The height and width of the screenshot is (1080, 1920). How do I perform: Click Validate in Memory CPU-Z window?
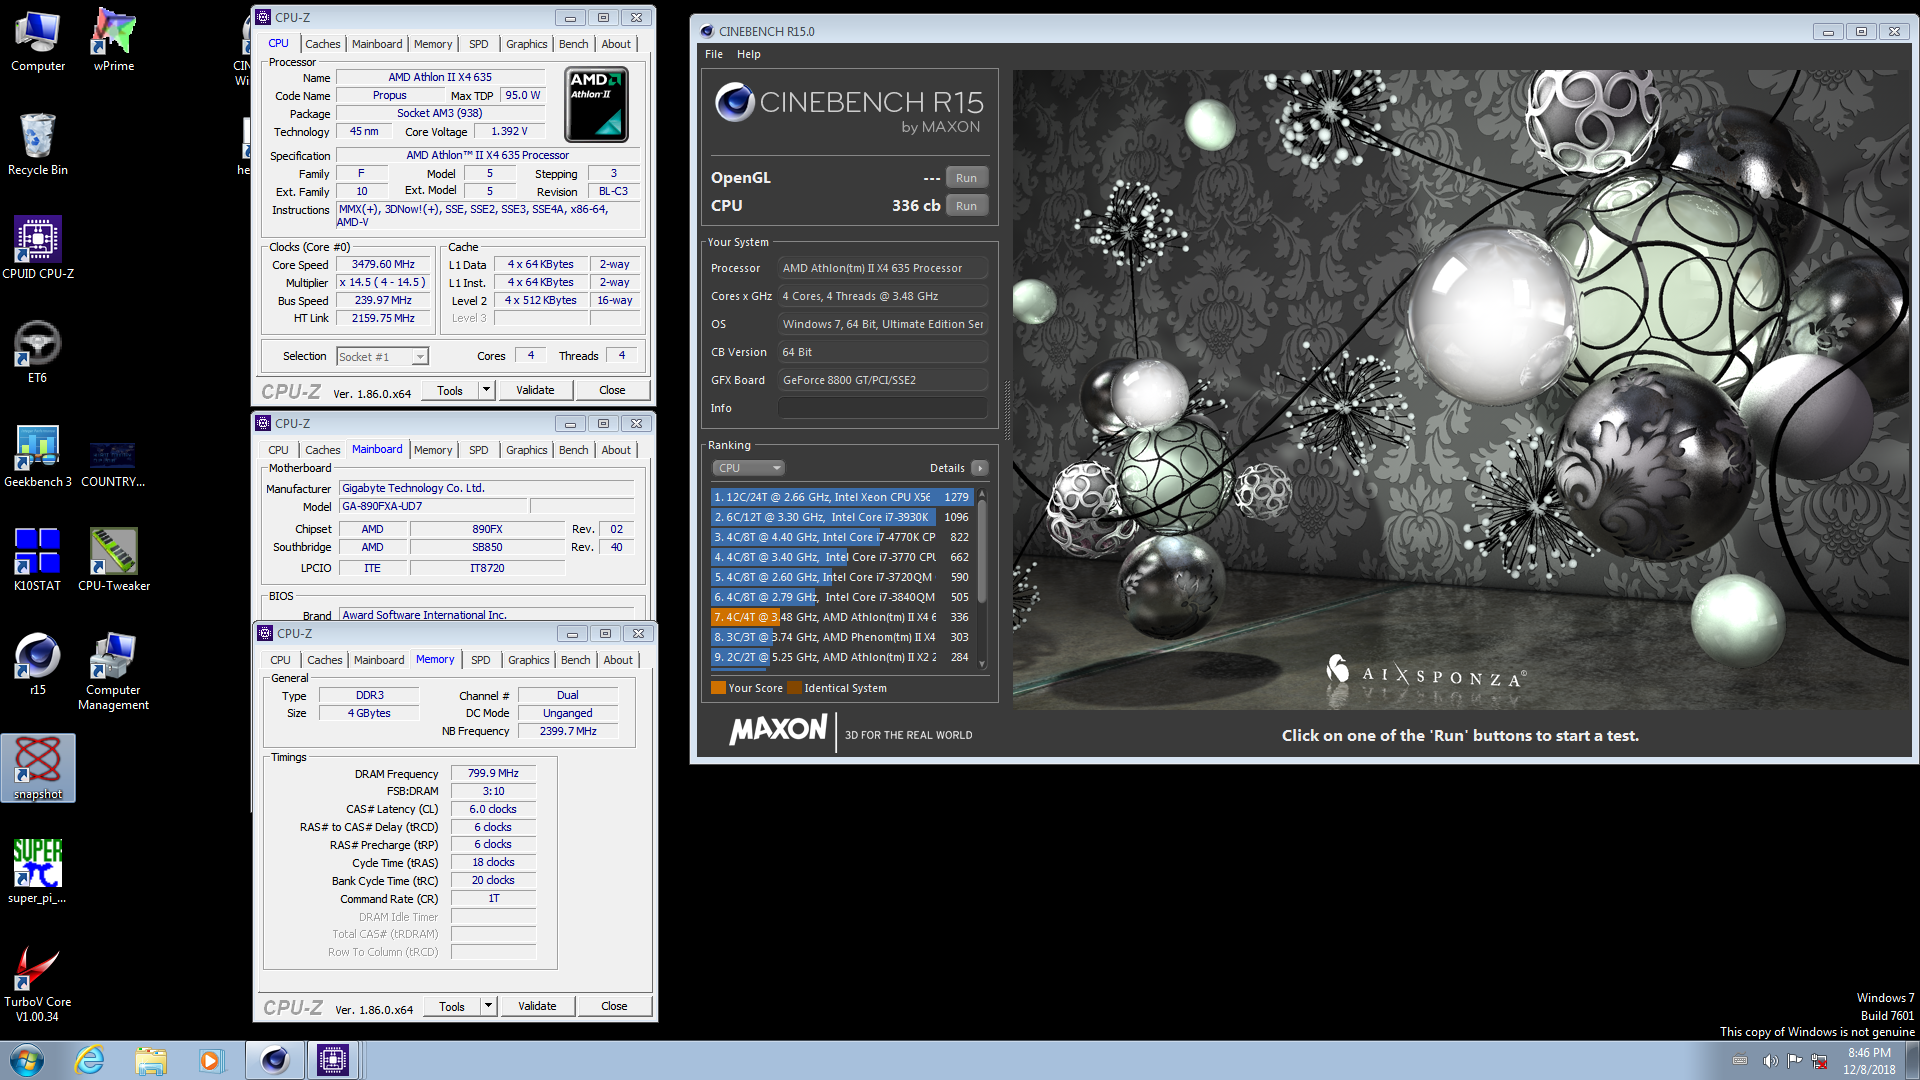pos(537,1006)
